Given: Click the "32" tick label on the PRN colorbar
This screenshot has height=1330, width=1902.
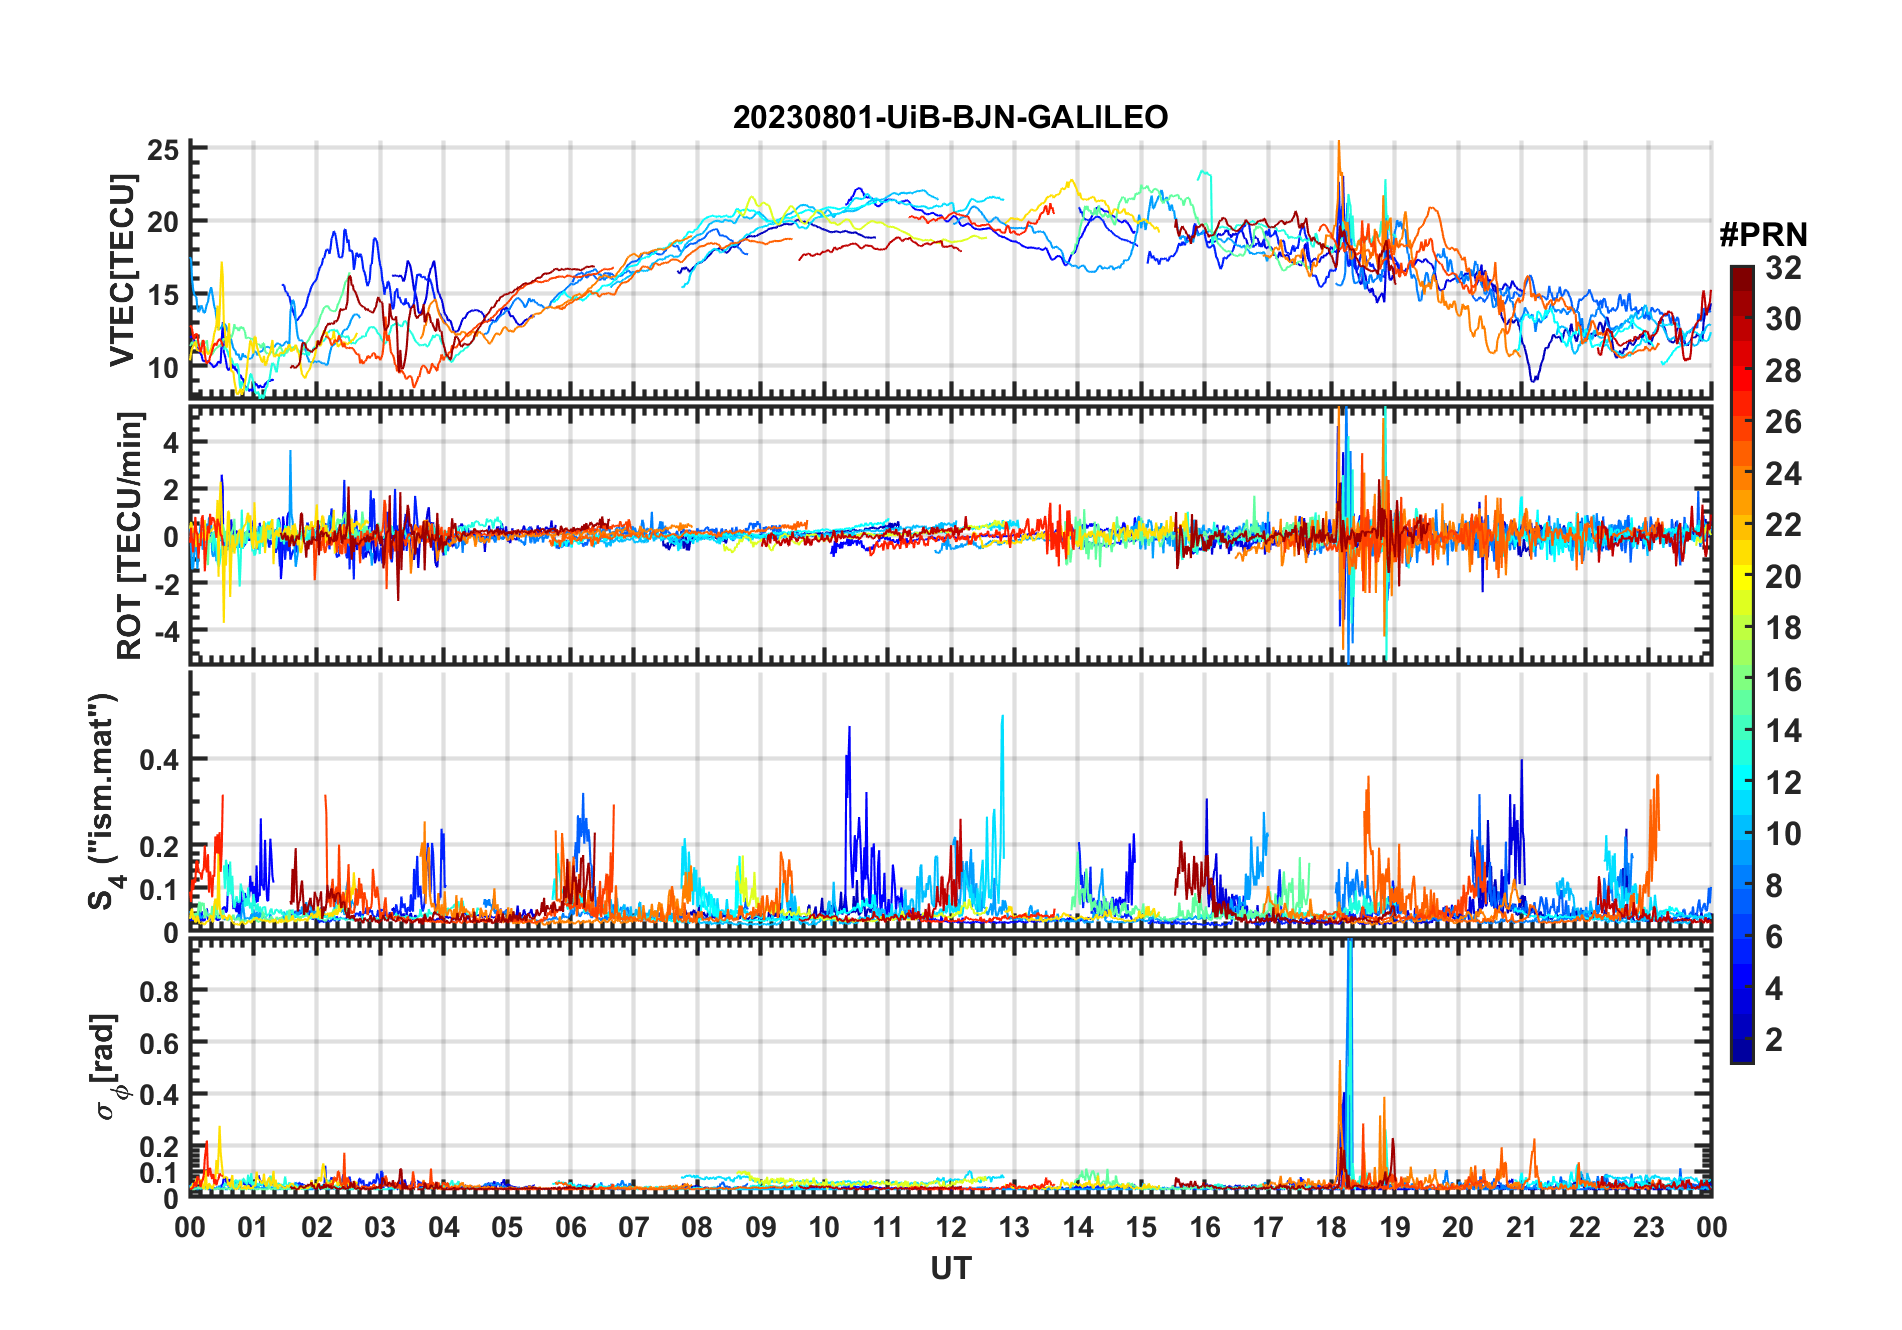Looking at the screenshot, I should [1784, 268].
